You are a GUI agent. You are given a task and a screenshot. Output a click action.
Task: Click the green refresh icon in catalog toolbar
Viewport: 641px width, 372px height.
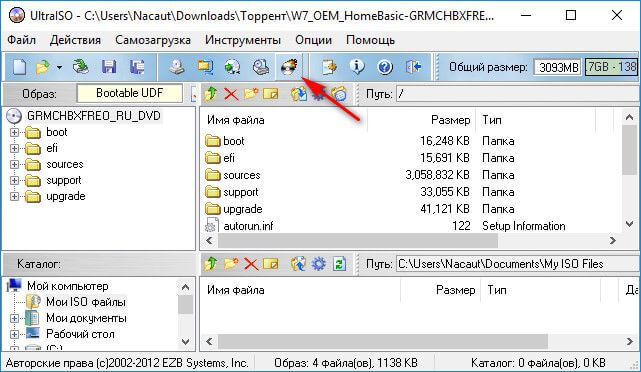pyautogui.click(x=339, y=264)
